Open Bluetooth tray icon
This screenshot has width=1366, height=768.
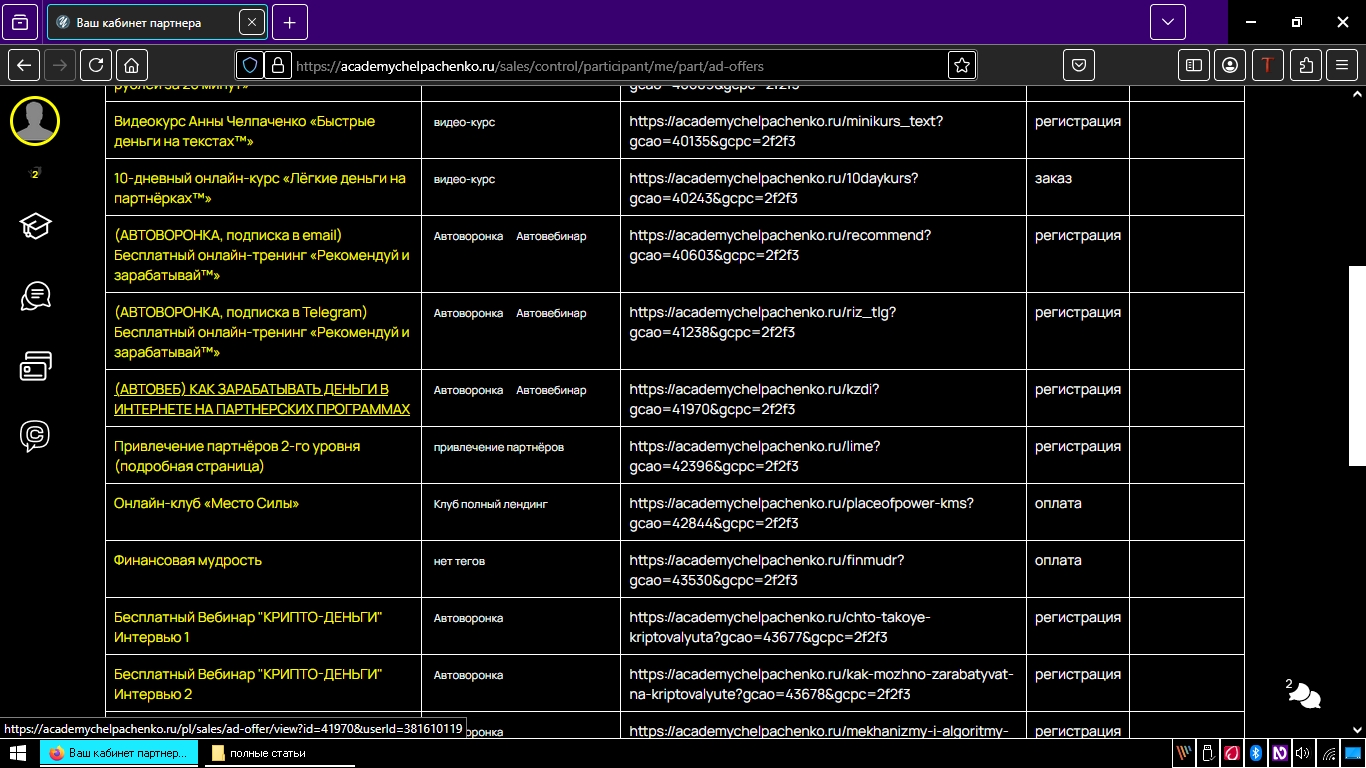click(x=1256, y=753)
